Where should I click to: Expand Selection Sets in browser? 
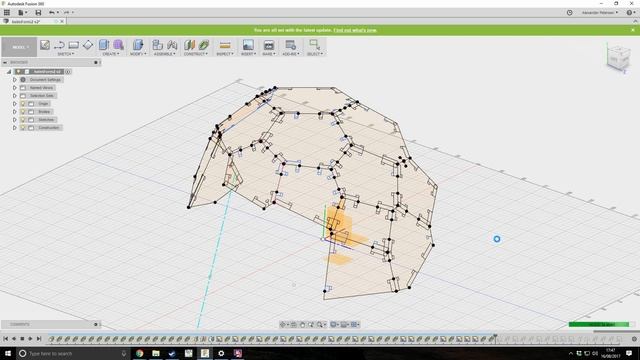pyautogui.click(x=15, y=96)
